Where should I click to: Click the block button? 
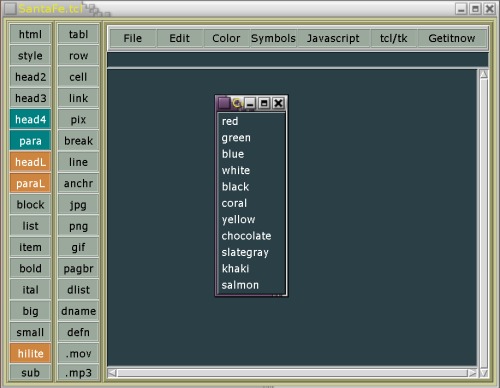[30, 205]
